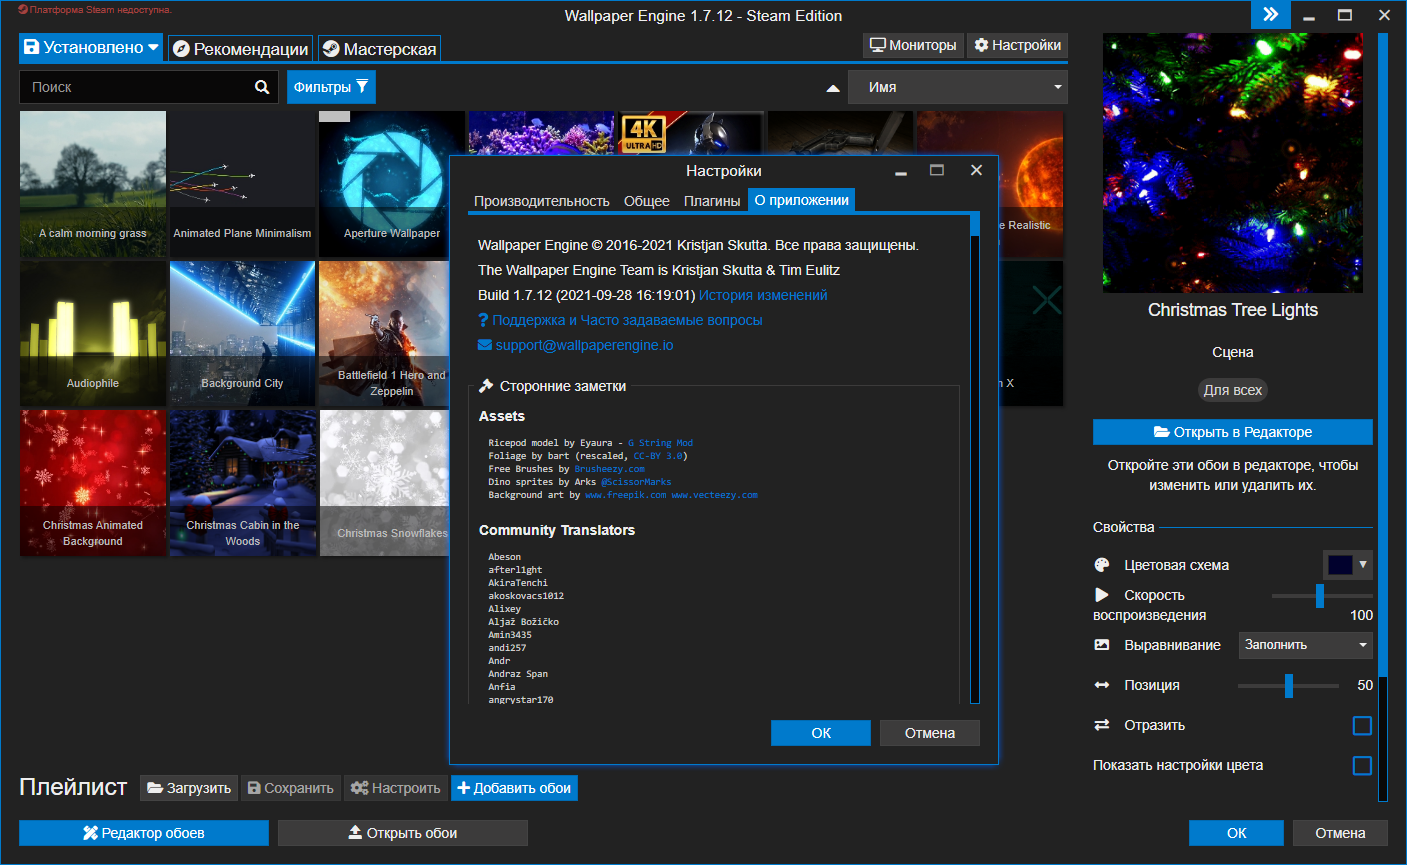Click Christmas Tree Lights preview image

pyautogui.click(x=1233, y=163)
